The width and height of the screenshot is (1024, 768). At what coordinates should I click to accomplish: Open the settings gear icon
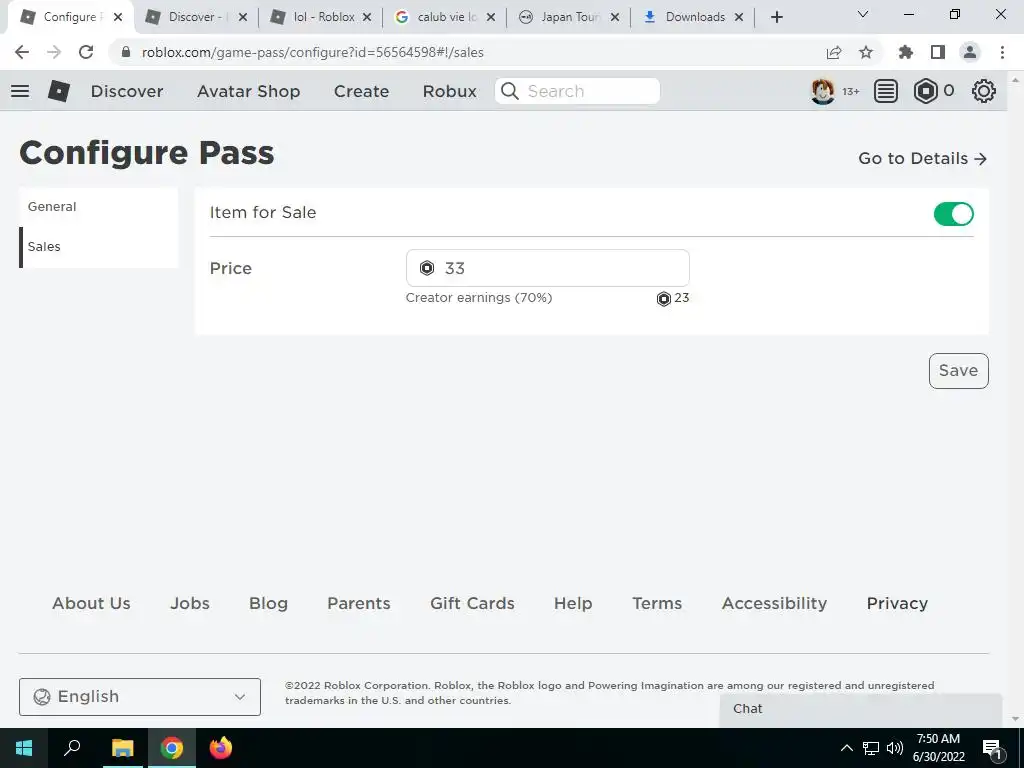tap(984, 91)
